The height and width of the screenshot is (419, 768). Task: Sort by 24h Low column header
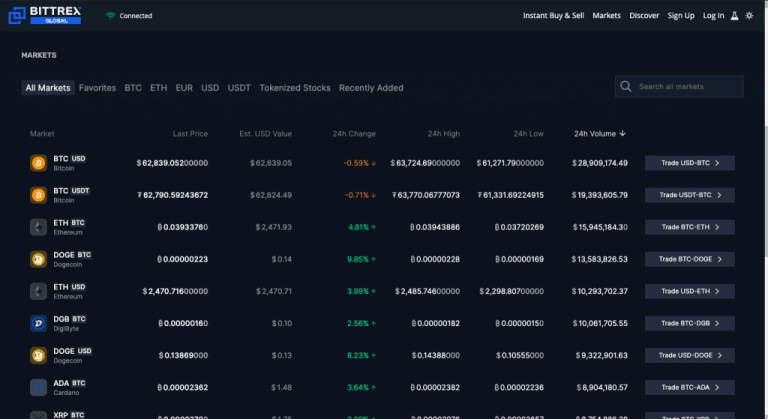click(528, 134)
